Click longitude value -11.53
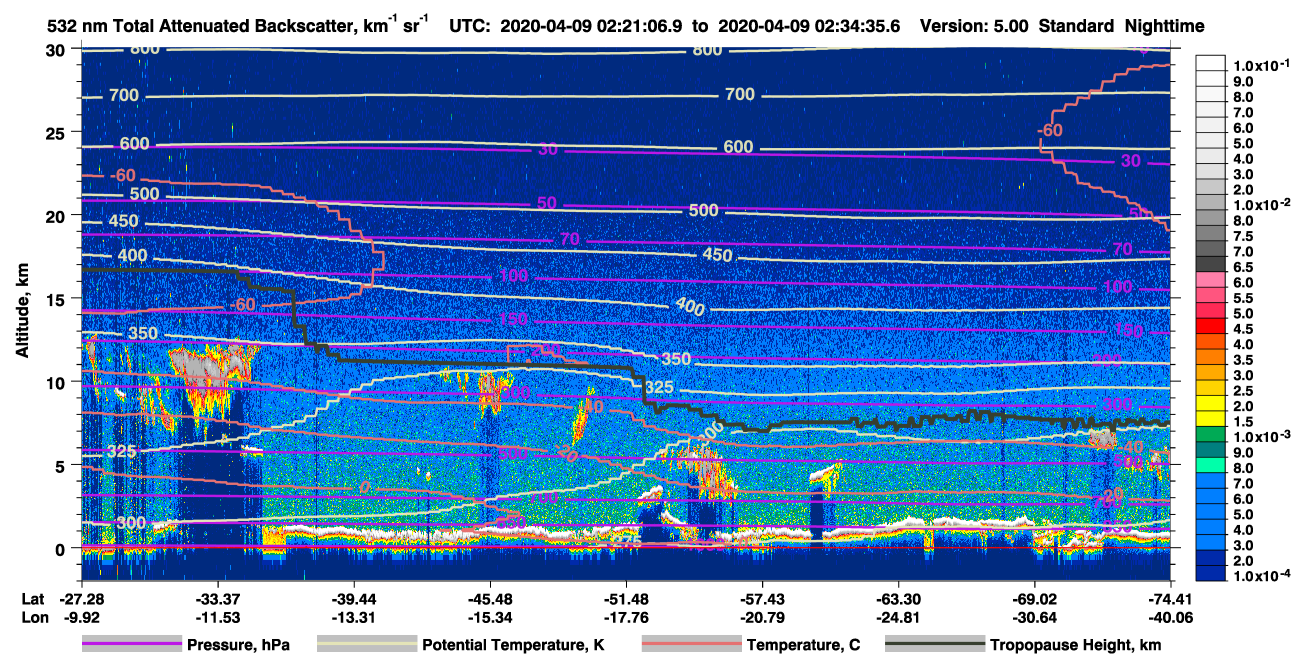This screenshot has width=1300, height=667. point(217,617)
